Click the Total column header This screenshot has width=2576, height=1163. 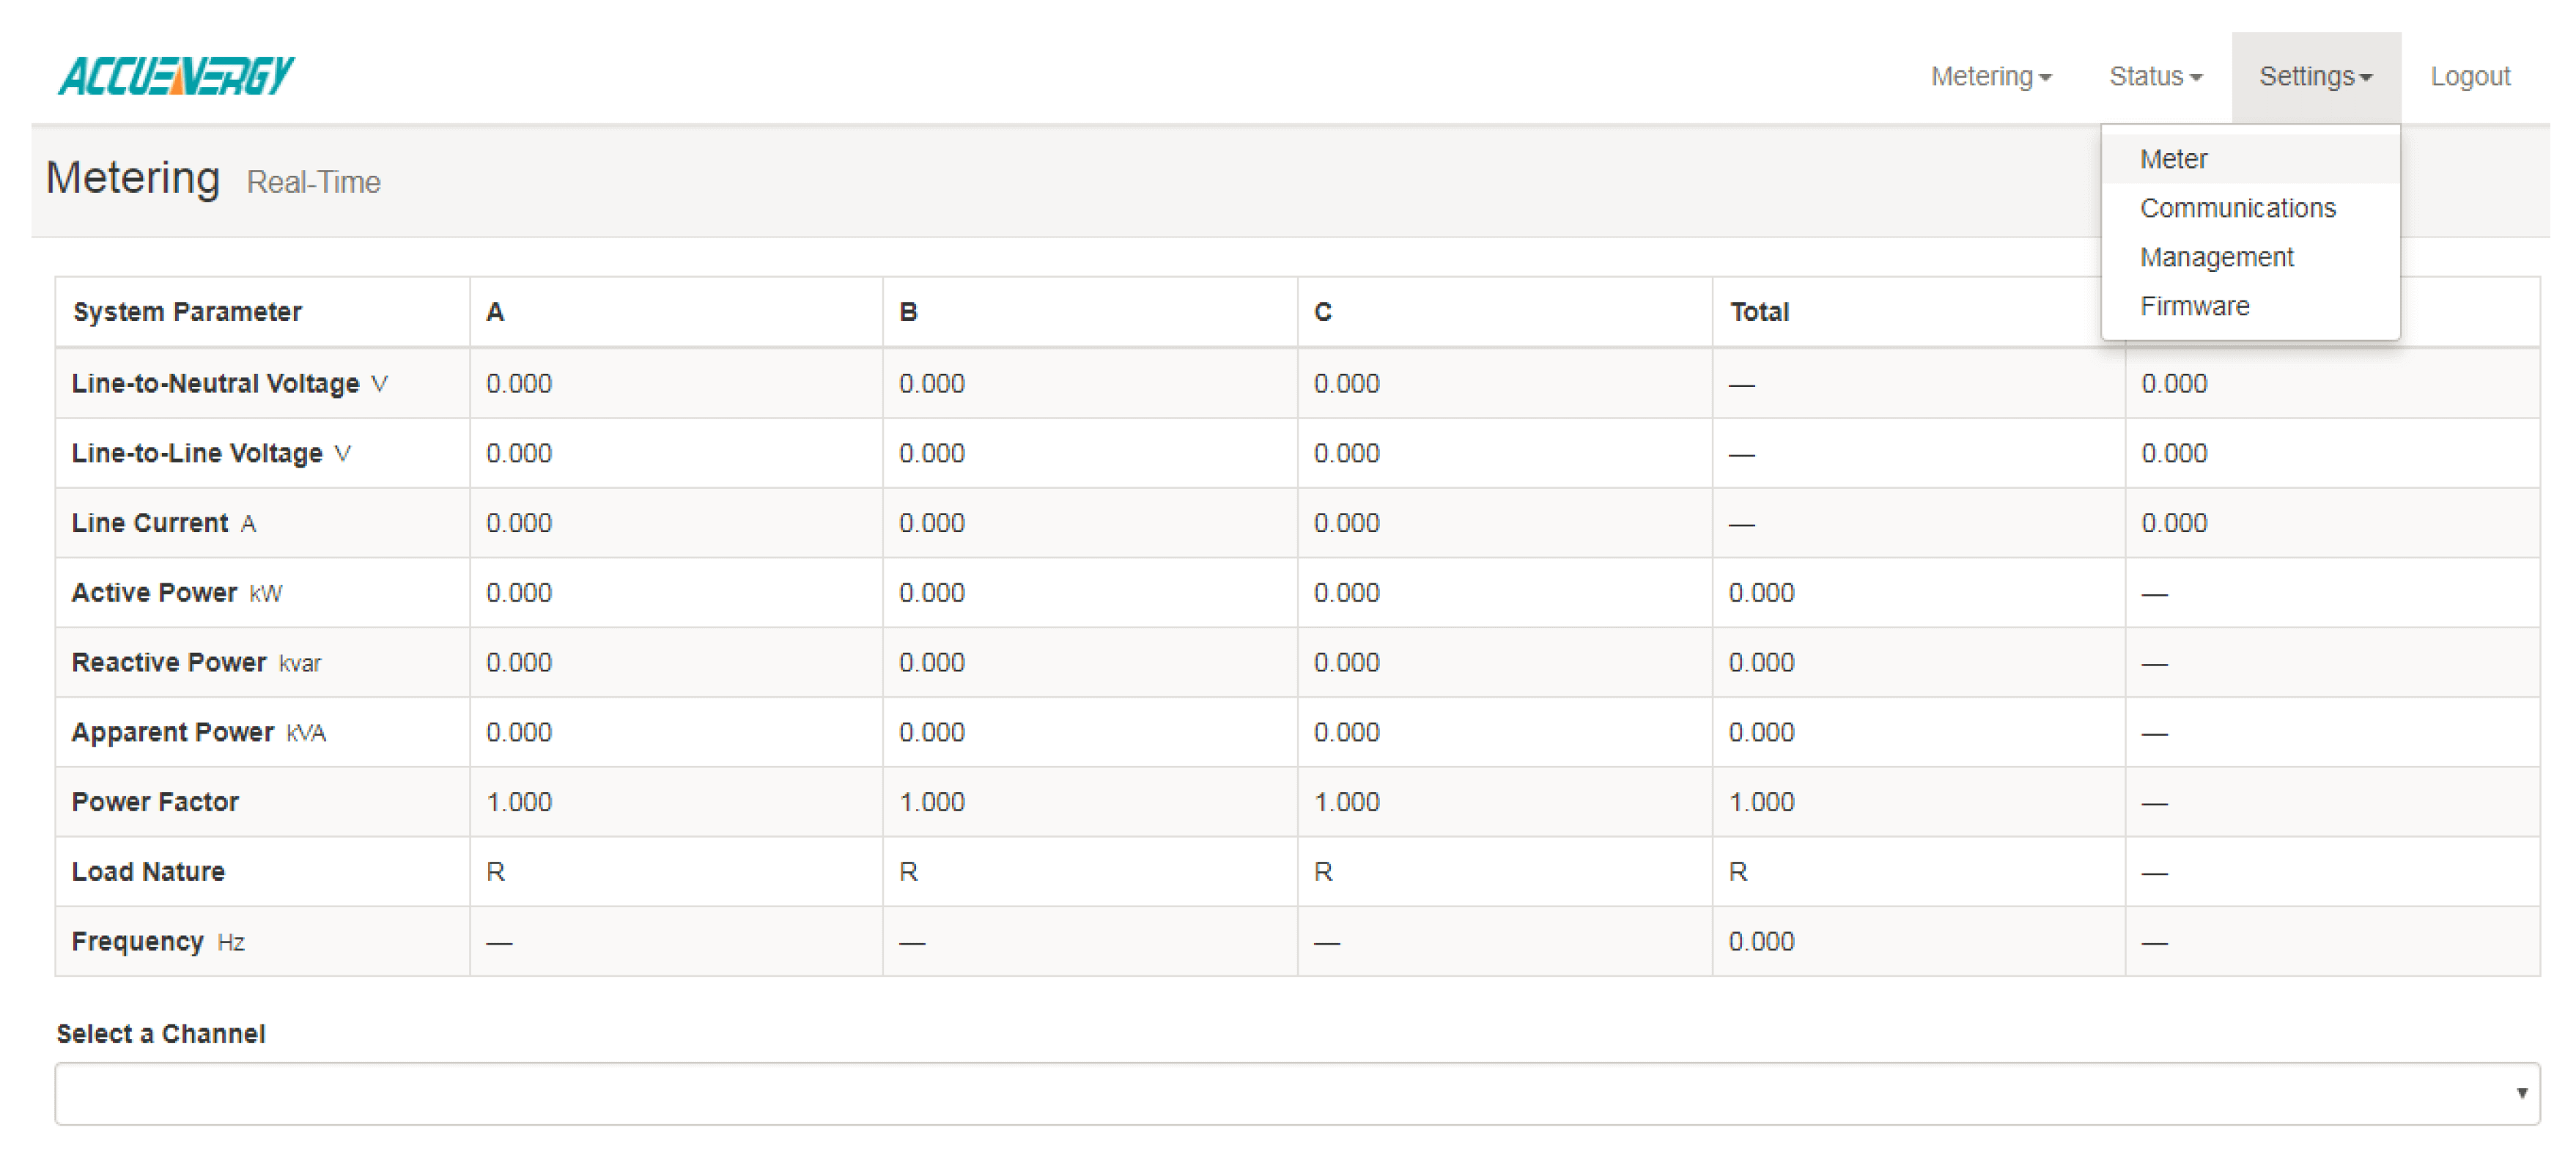click(x=1759, y=312)
